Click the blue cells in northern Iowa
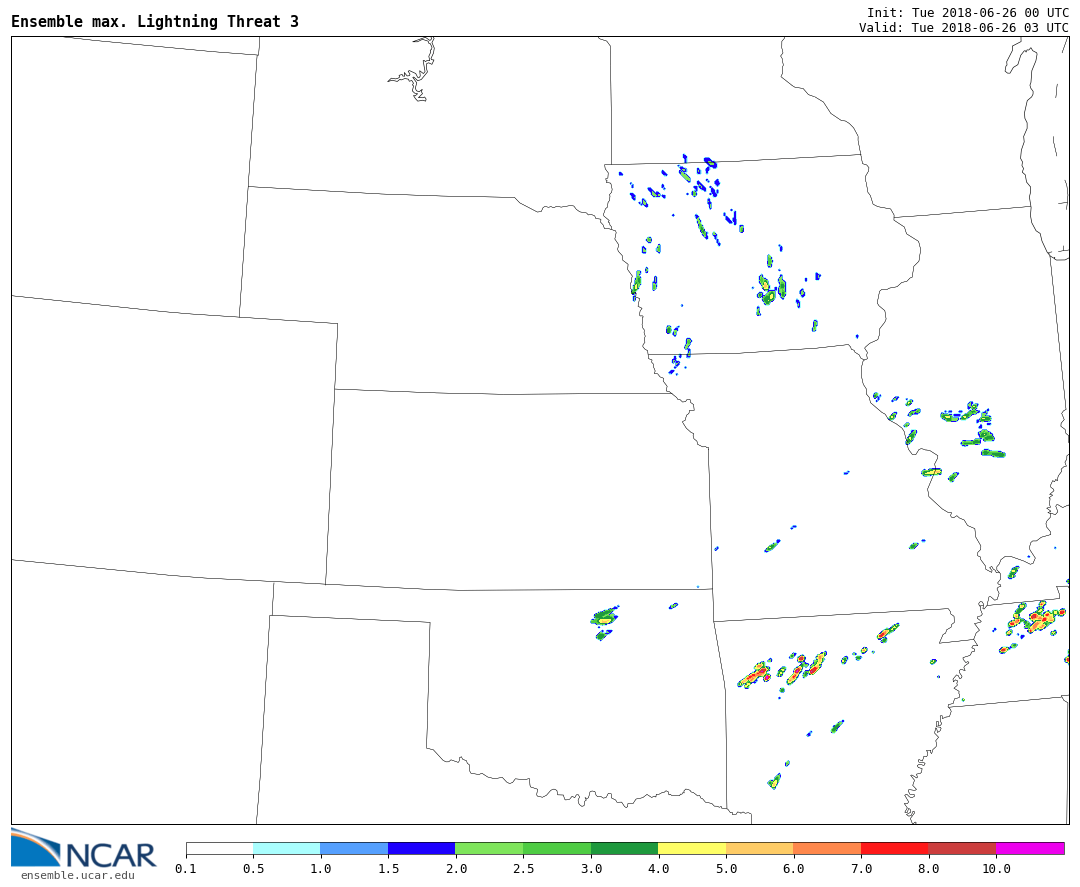The width and height of the screenshot is (1080, 887). click(690, 180)
